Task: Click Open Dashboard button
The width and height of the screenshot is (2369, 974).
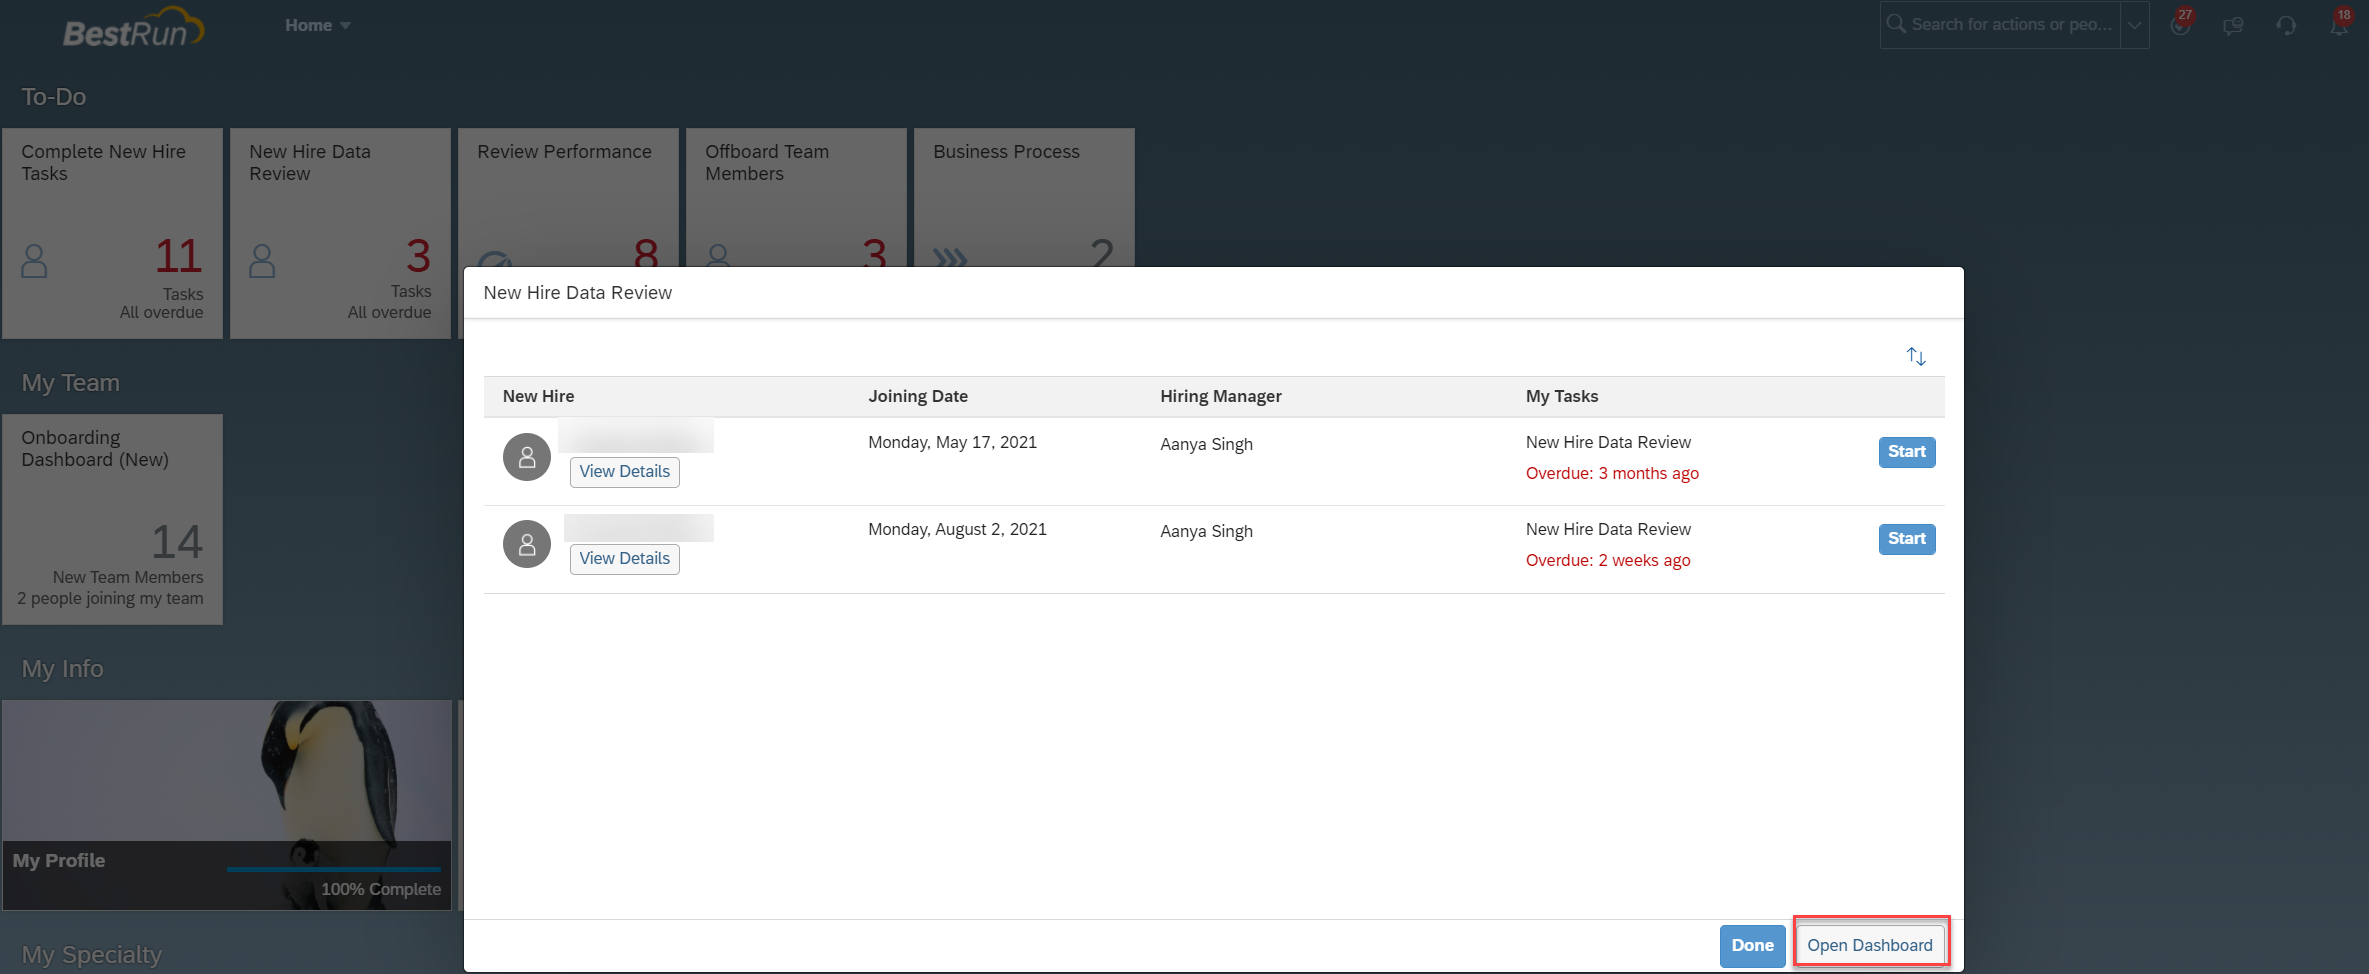Action: 1870,946
